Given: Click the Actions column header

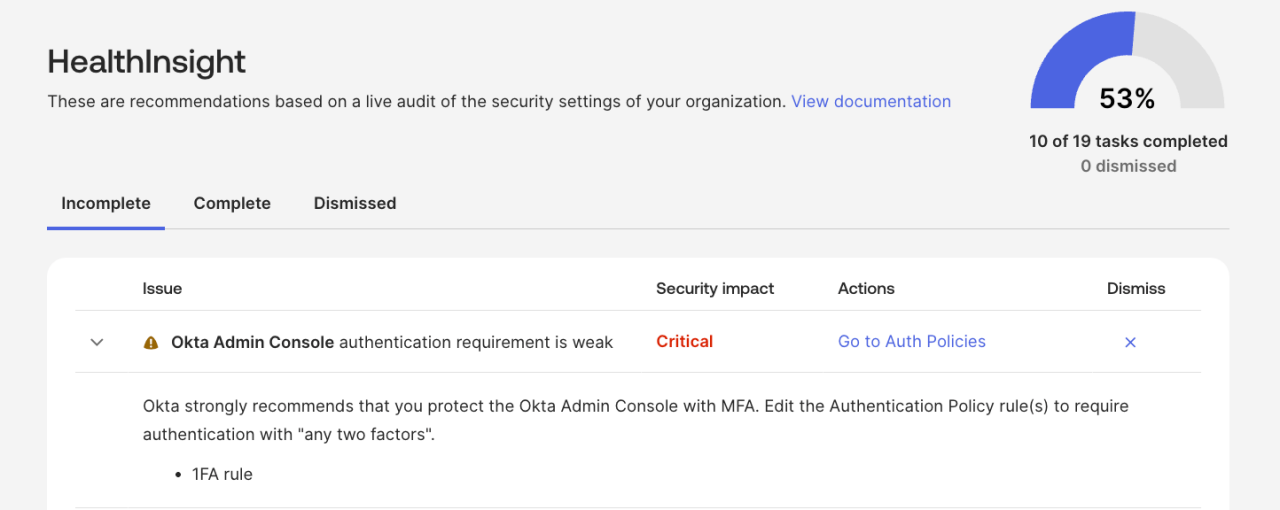Looking at the screenshot, I should 866,288.
